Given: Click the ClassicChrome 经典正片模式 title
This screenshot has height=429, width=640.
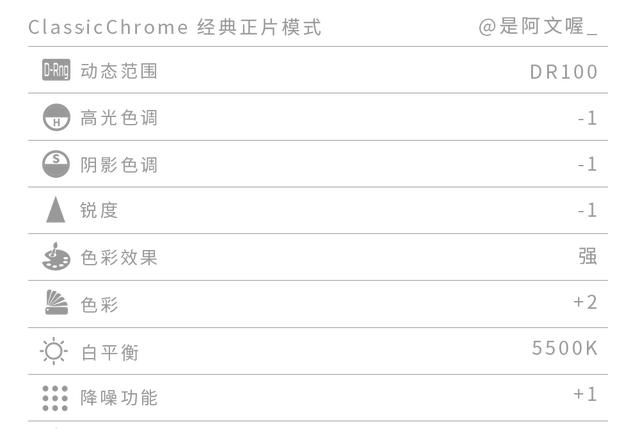Looking at the screenshot, I should coord(175,27).
